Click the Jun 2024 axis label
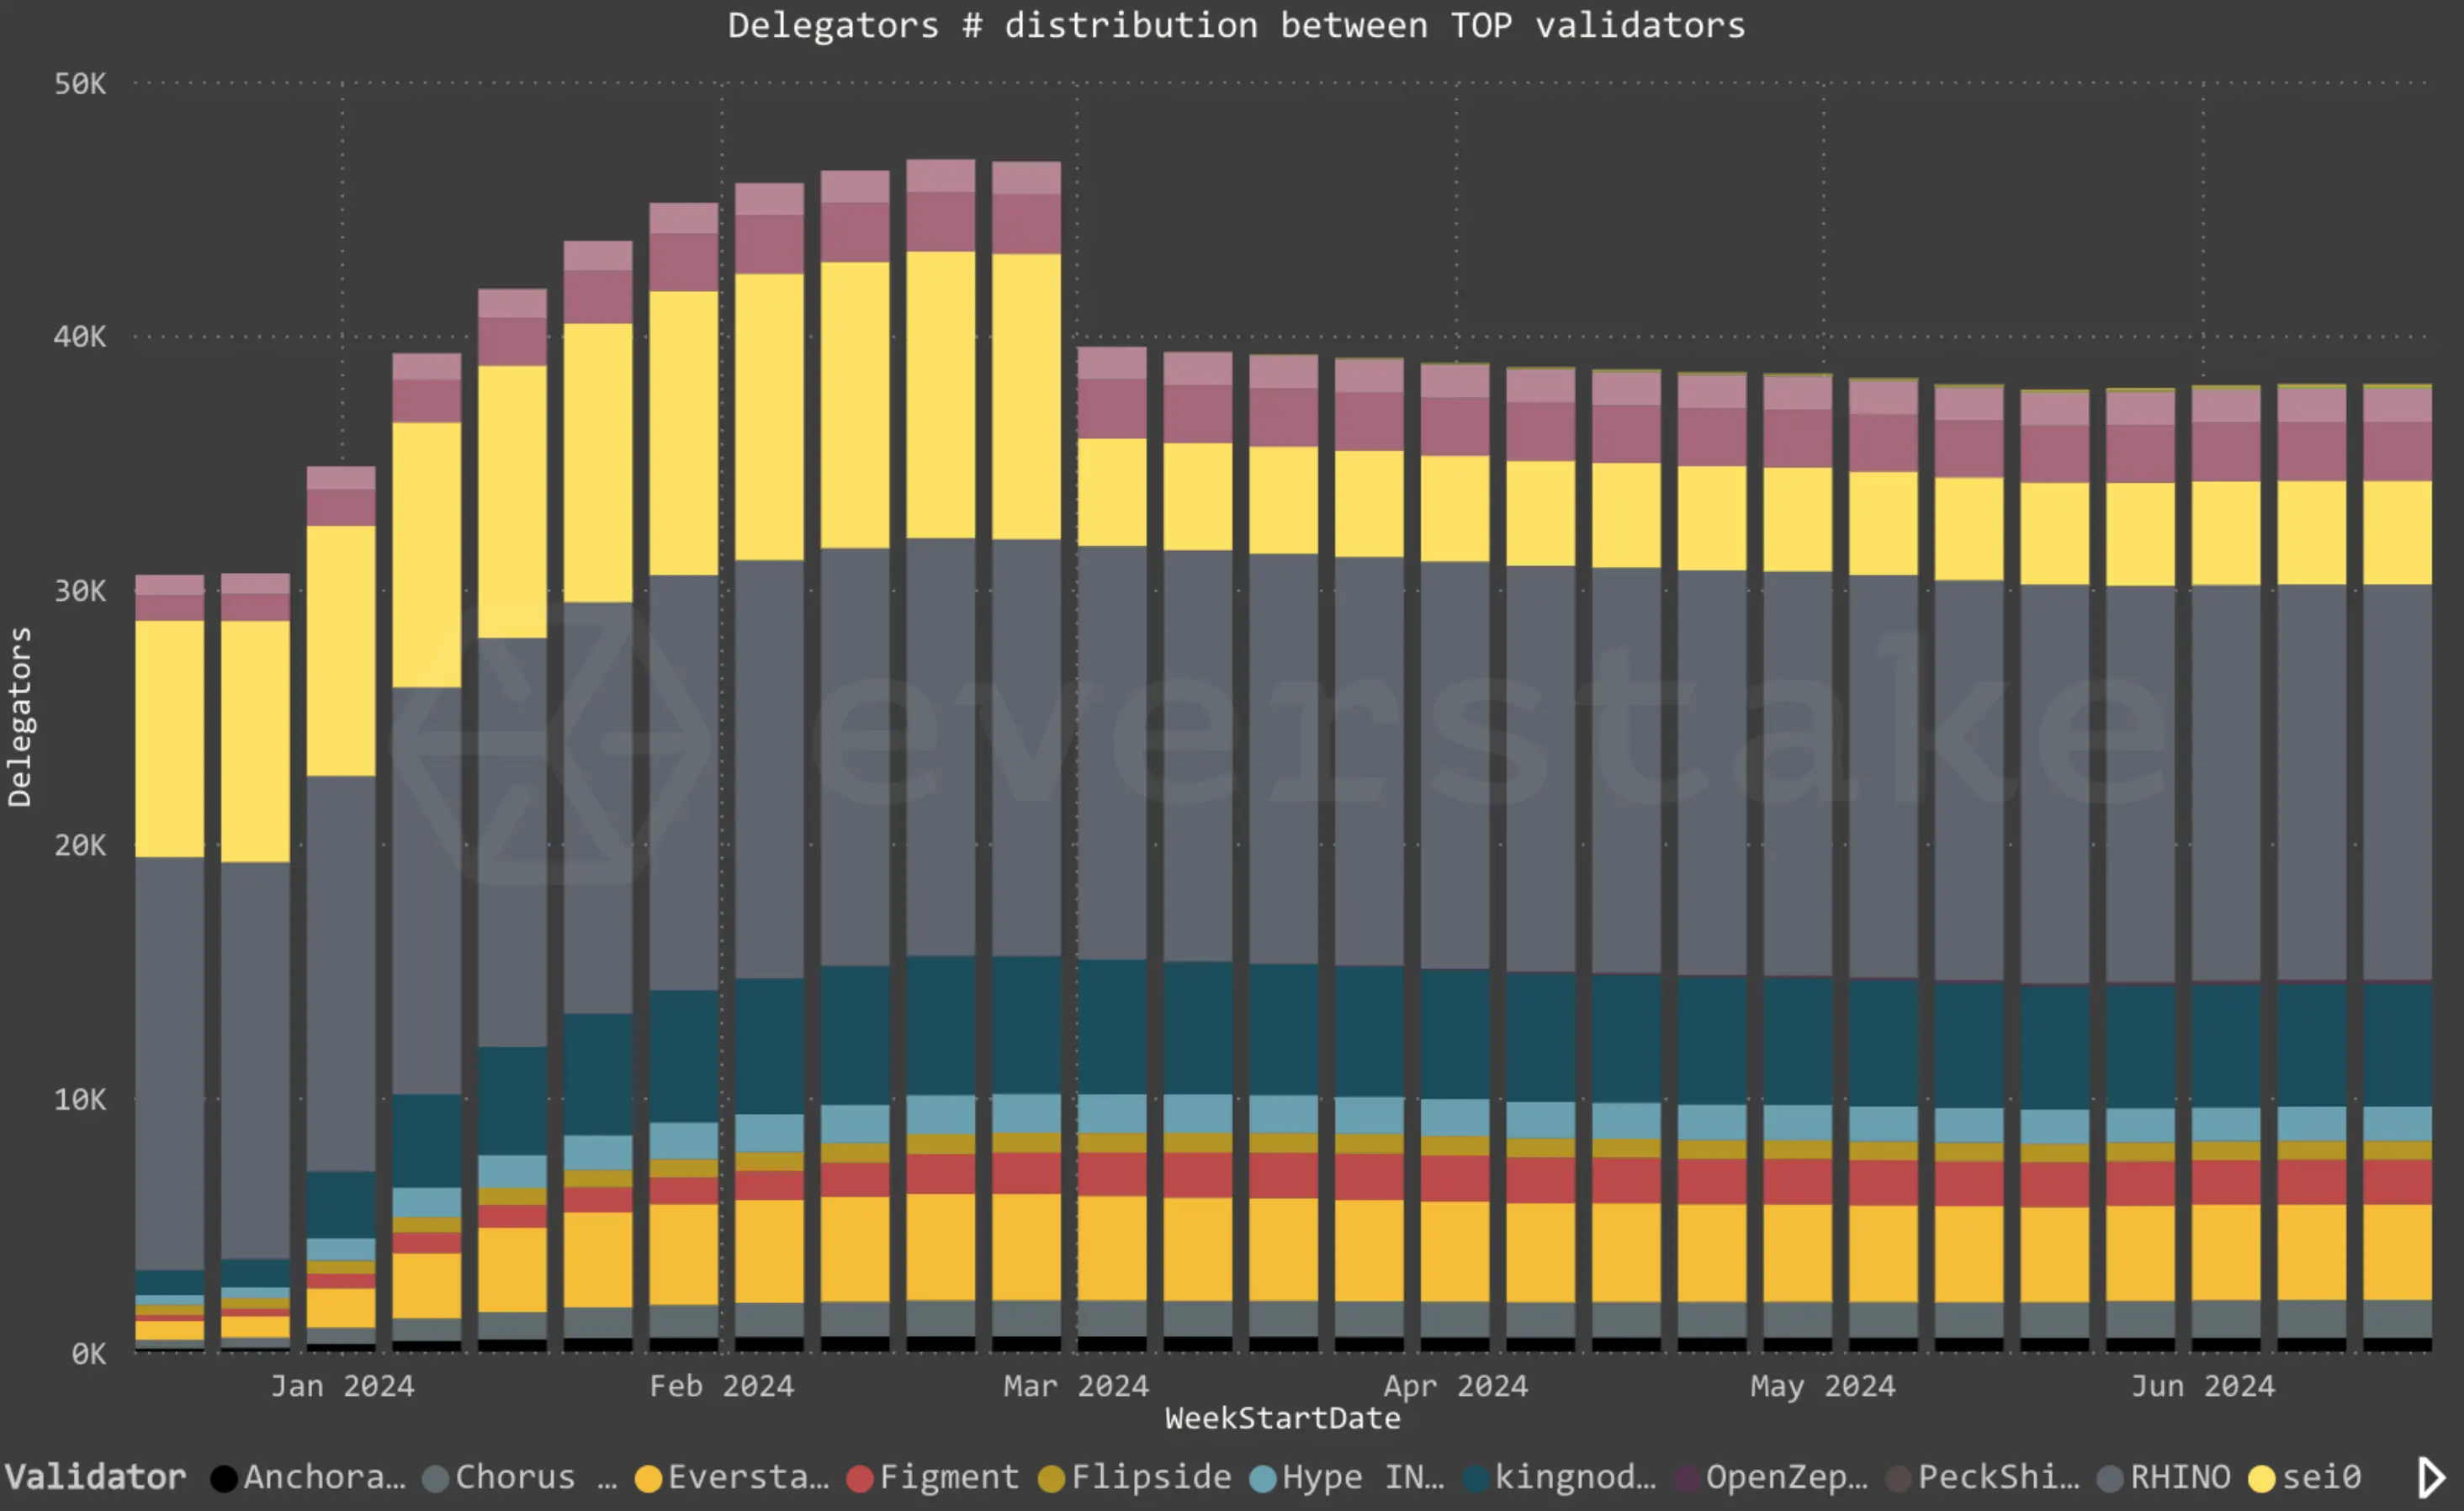Screen dimensions: 2464x1511 2202,1386
